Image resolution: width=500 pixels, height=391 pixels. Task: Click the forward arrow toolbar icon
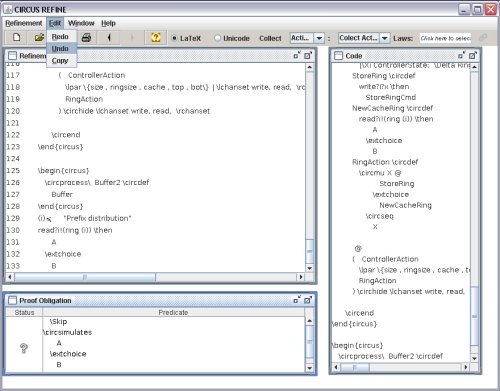132,38
